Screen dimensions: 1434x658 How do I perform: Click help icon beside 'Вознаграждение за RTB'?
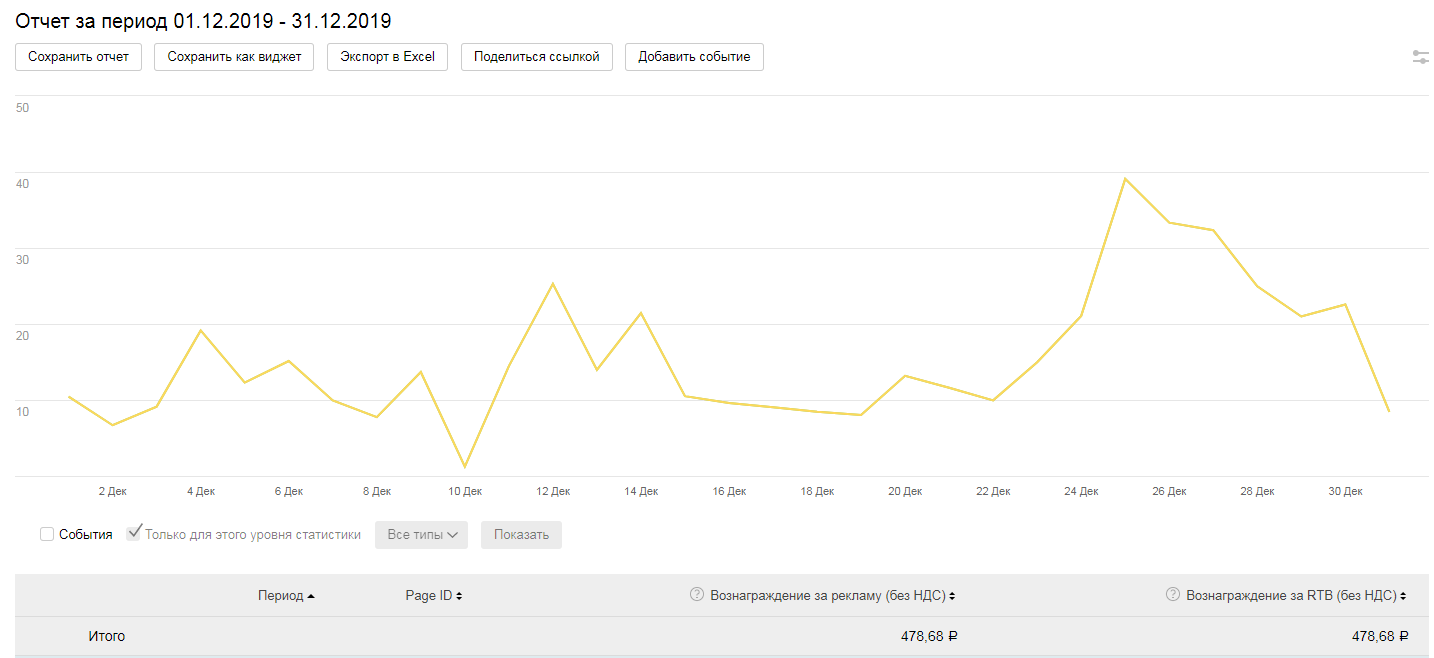[x=1173, y=595]
